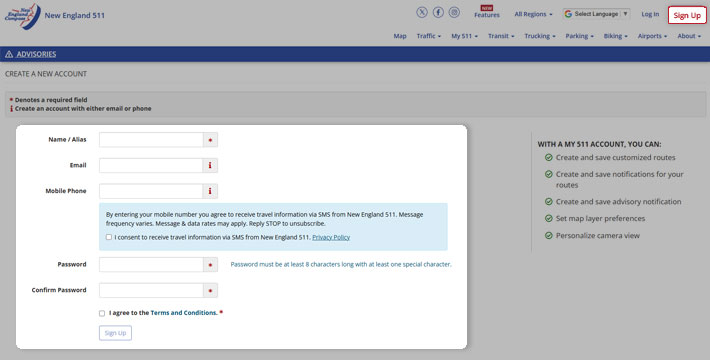Click the info icon beside Mobile Phone field
This screenshot has width=710, height=360.
(x=210, y=191)
